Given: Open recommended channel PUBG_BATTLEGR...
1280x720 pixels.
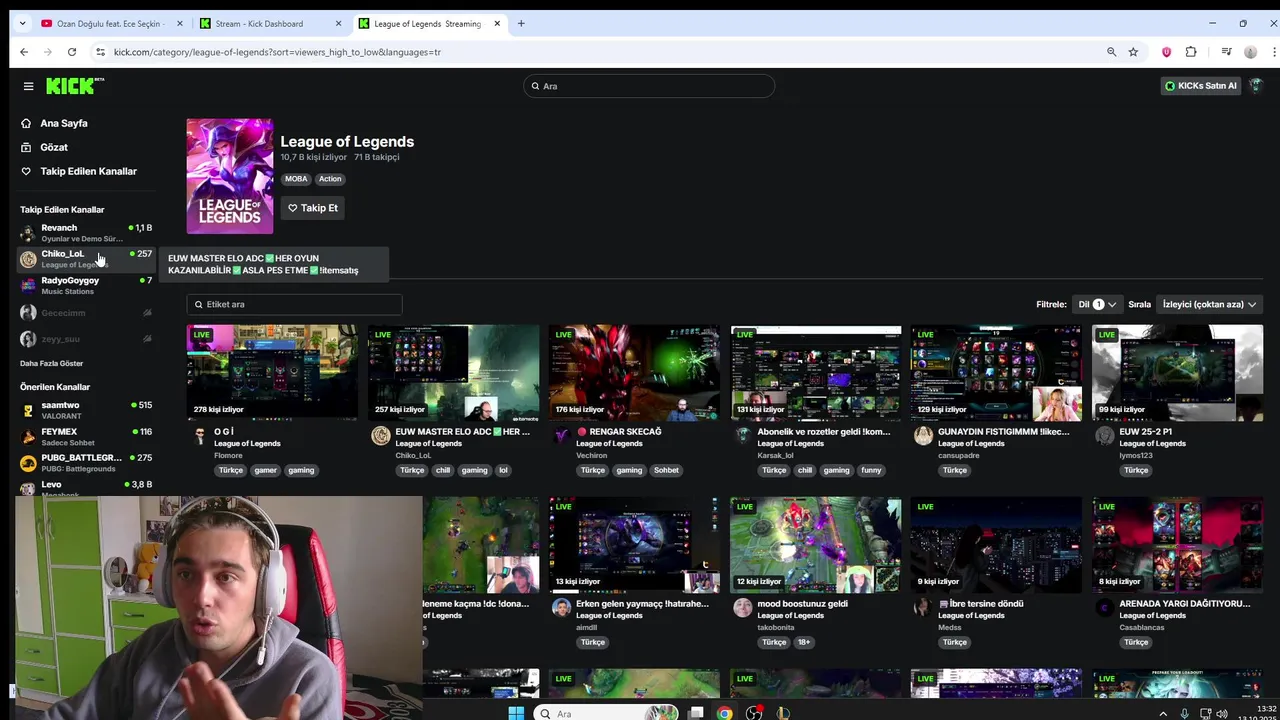Looking at the screenshot, I should click(86, 462).
